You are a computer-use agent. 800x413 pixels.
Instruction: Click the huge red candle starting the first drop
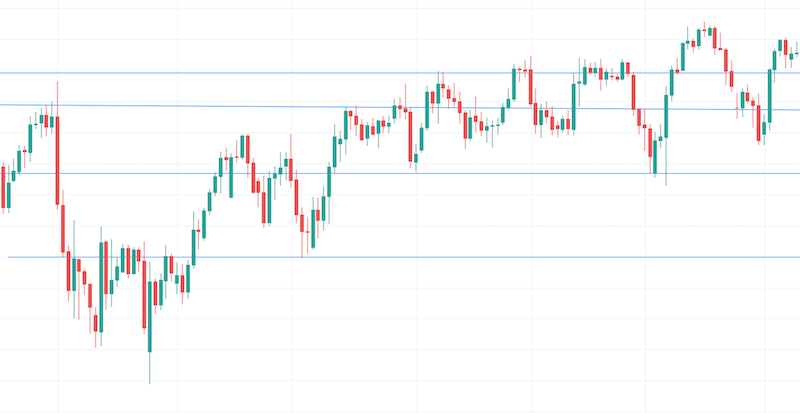(57, 160)
